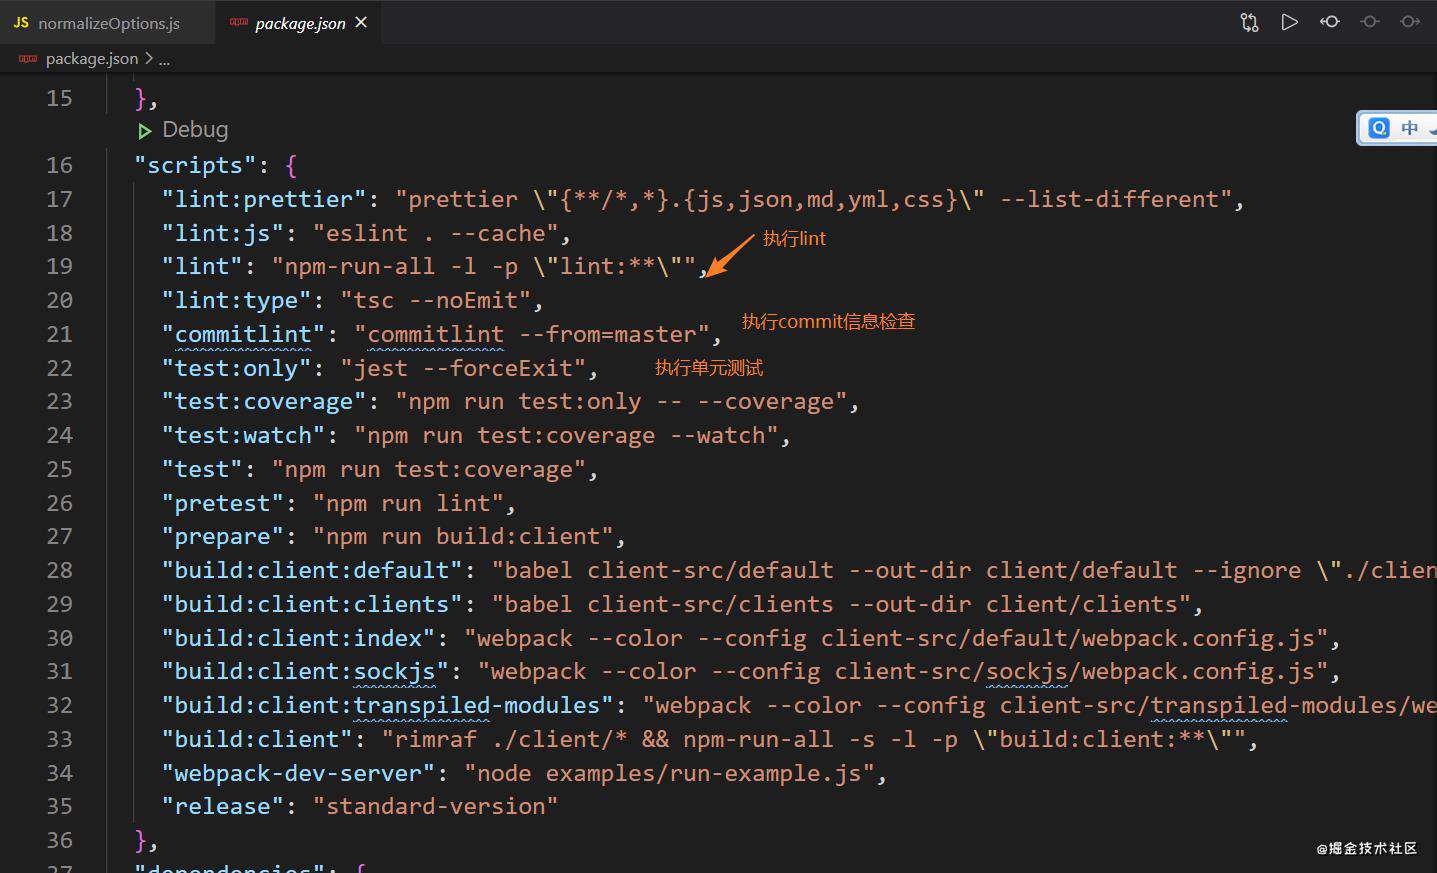The width and height of the screenshot is (1437, 873).
Task: Select the package.json editor tab
Action: click(x=299, y=22)
